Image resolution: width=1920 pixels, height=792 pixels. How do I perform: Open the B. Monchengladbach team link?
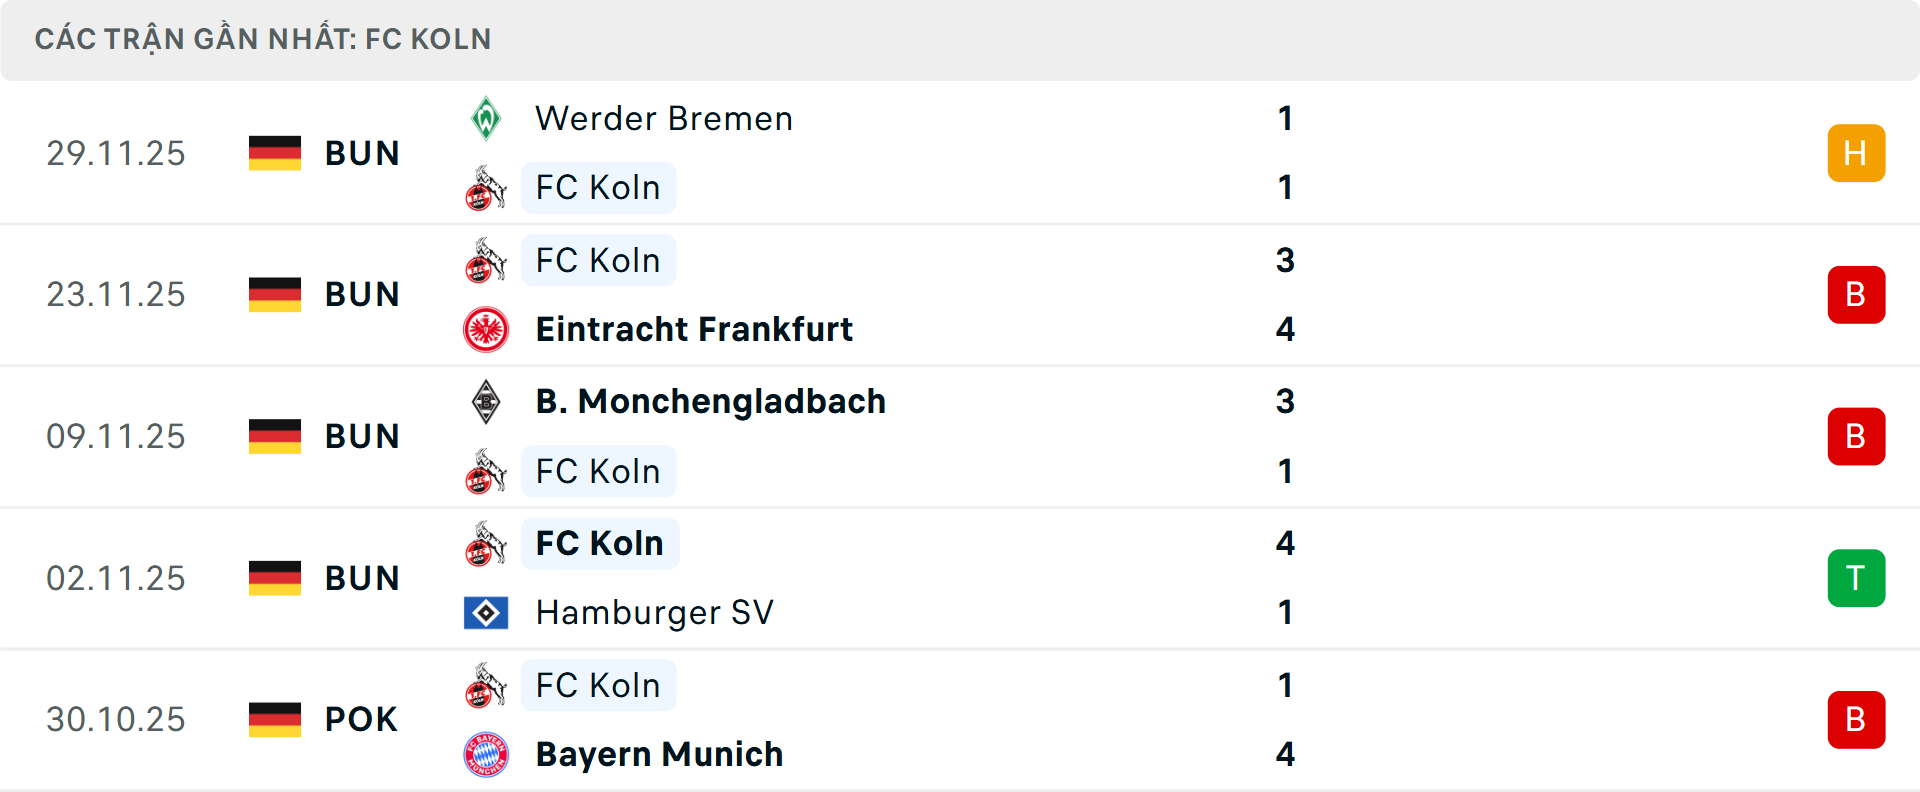pos(710,402)
